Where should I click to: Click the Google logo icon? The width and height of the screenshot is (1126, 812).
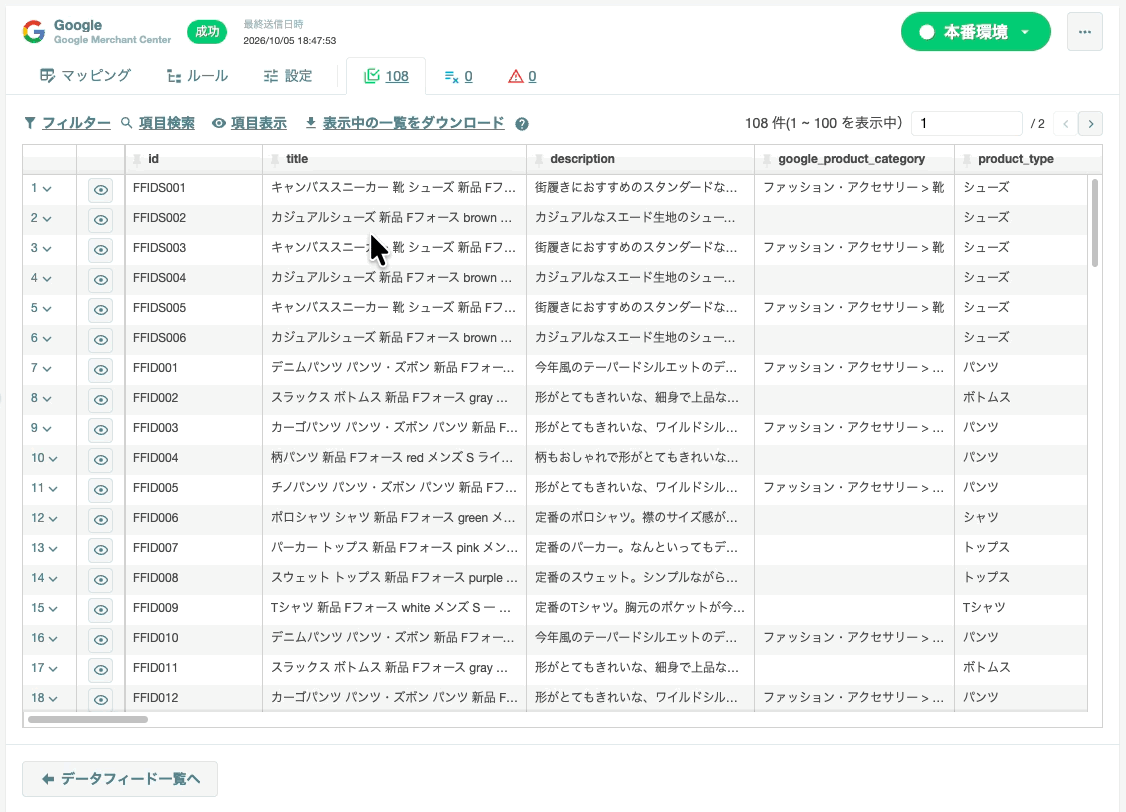pos(34,32)
